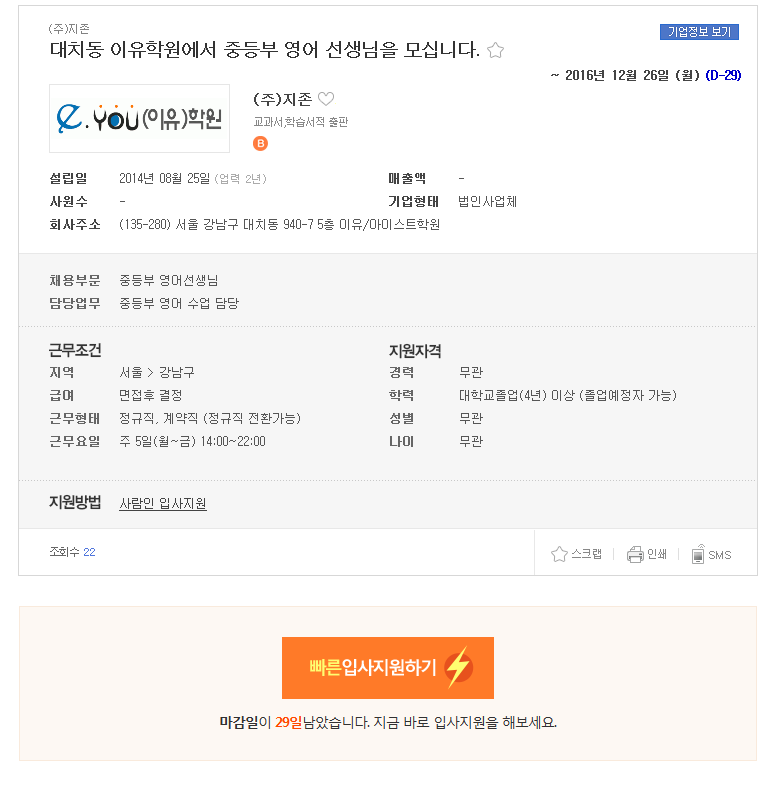Screen dimensions: 770x786
Task: Click the SMS phone icon
Action: tap(698, 554)
